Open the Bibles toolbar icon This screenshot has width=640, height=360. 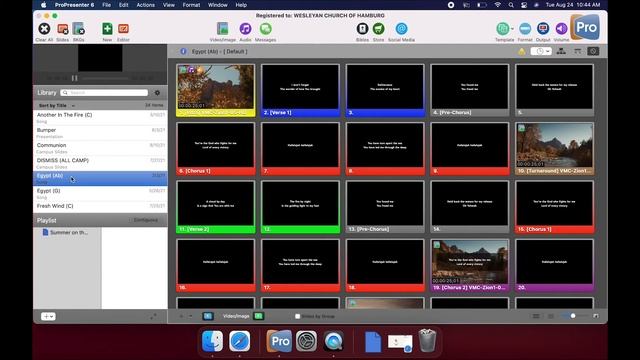coord(362,29)
